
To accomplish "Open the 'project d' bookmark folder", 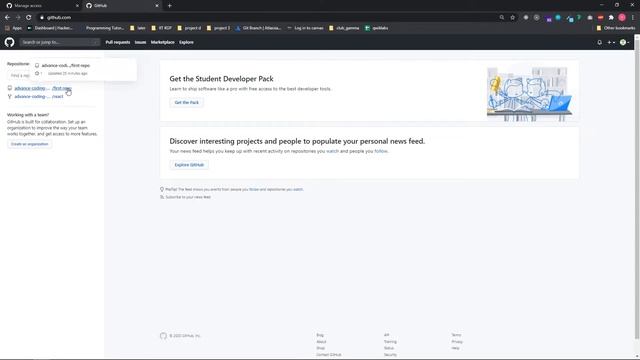I will pos(189,28).
